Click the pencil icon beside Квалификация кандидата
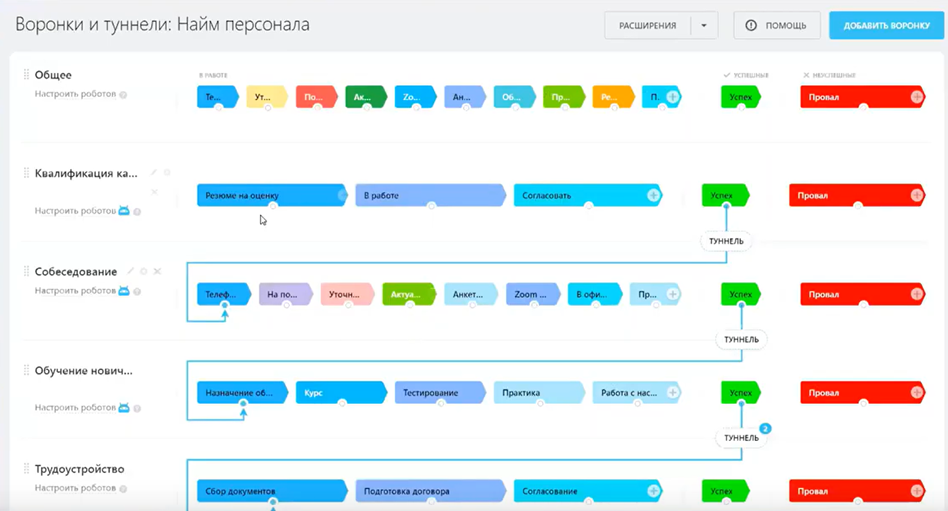Screen dimensions: 948x511 pyautogui.click(x=154, y=173)
